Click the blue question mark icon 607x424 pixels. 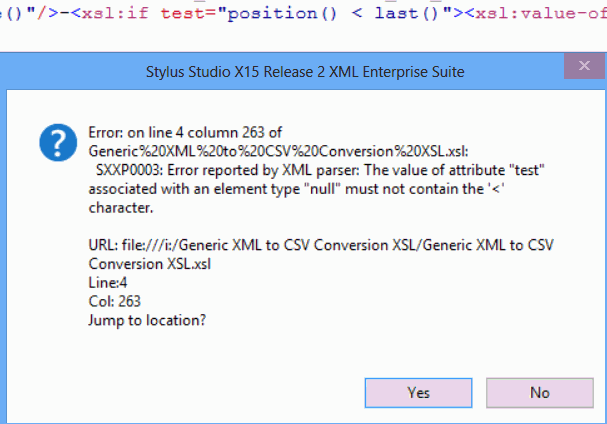coord(56,143)
